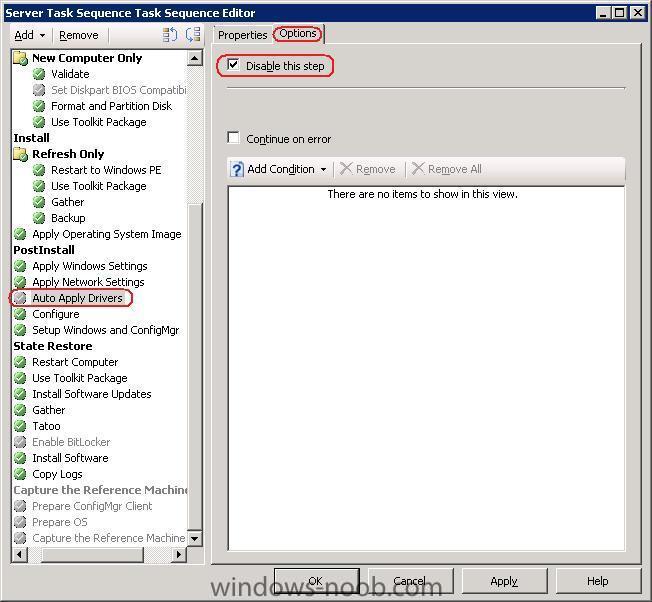Select the Validate step
652x602 pixels.
[70, 74]
